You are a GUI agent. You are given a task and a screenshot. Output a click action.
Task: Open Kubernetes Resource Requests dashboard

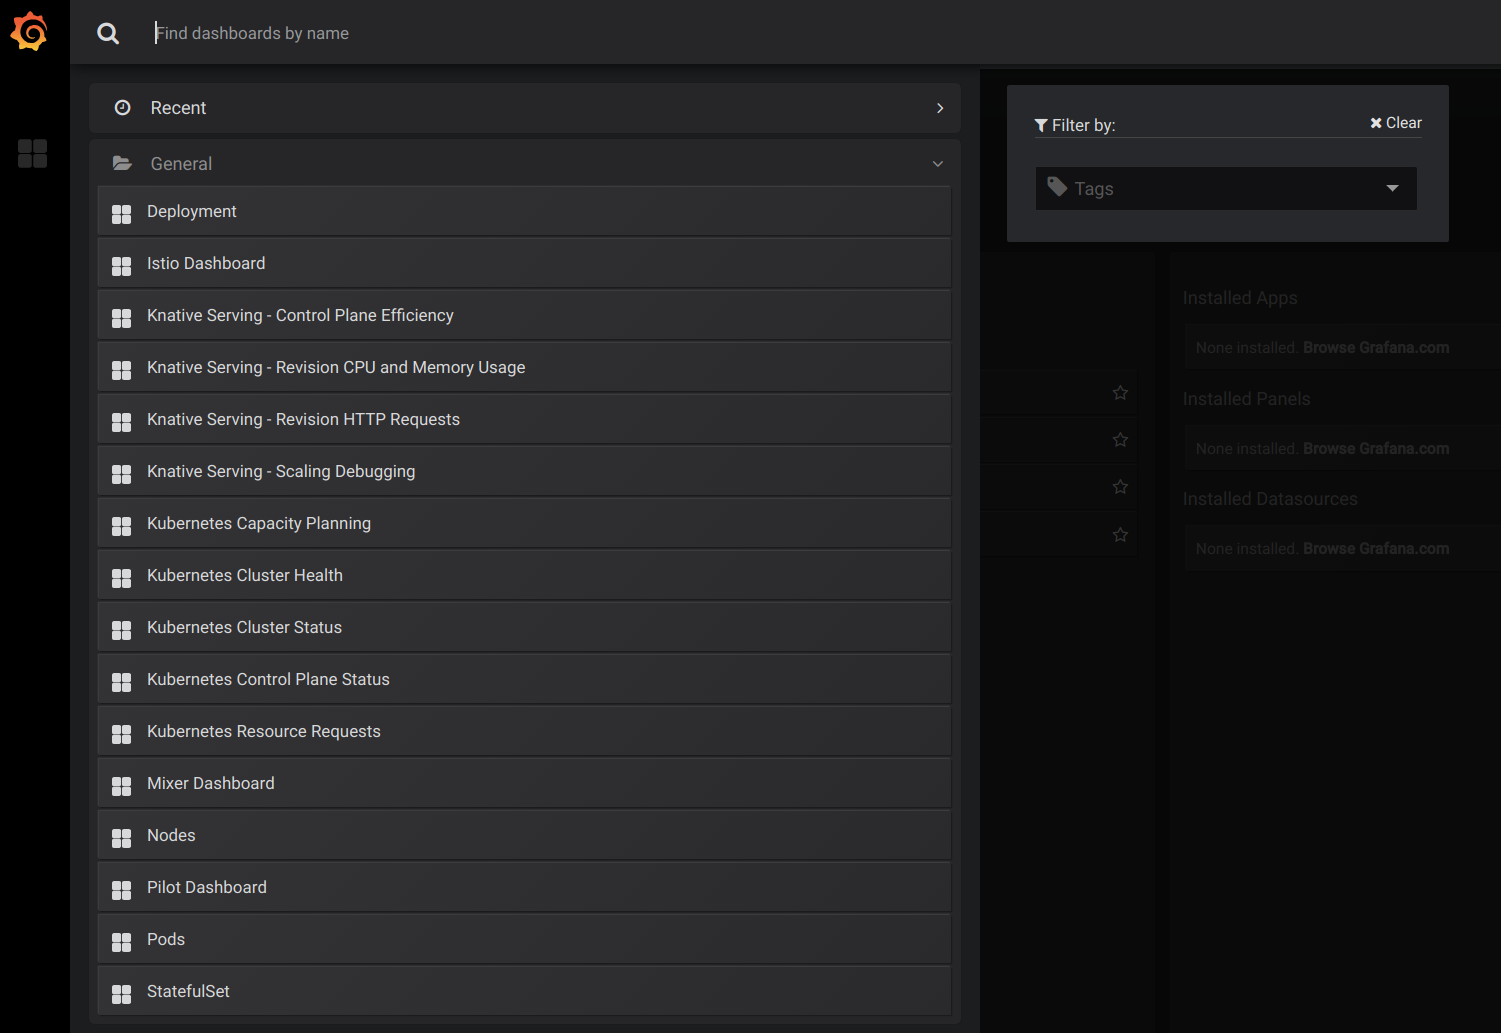click(x=524, y=732)
